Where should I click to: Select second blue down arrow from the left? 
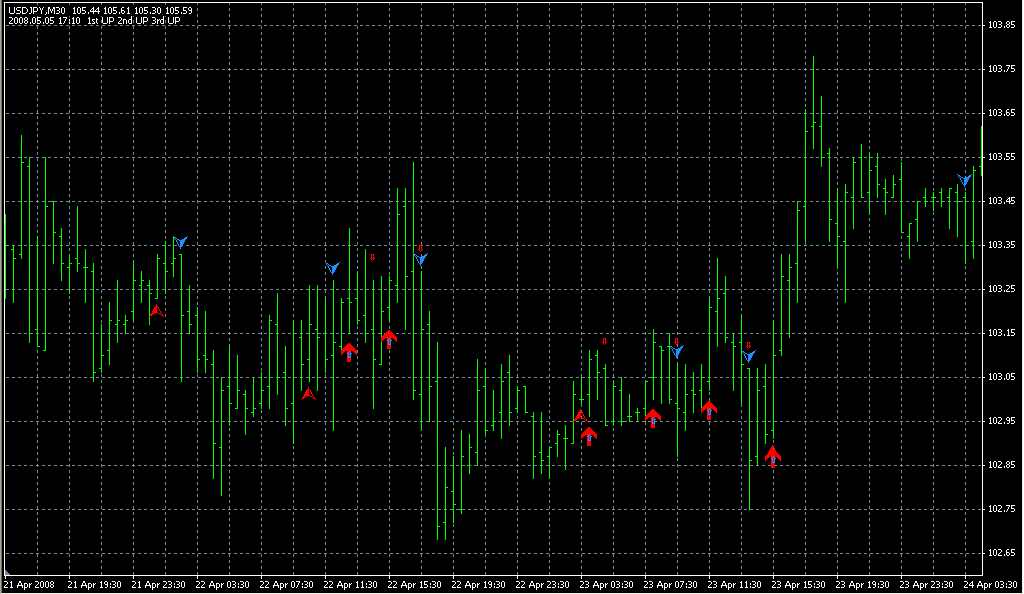[332, 268]
